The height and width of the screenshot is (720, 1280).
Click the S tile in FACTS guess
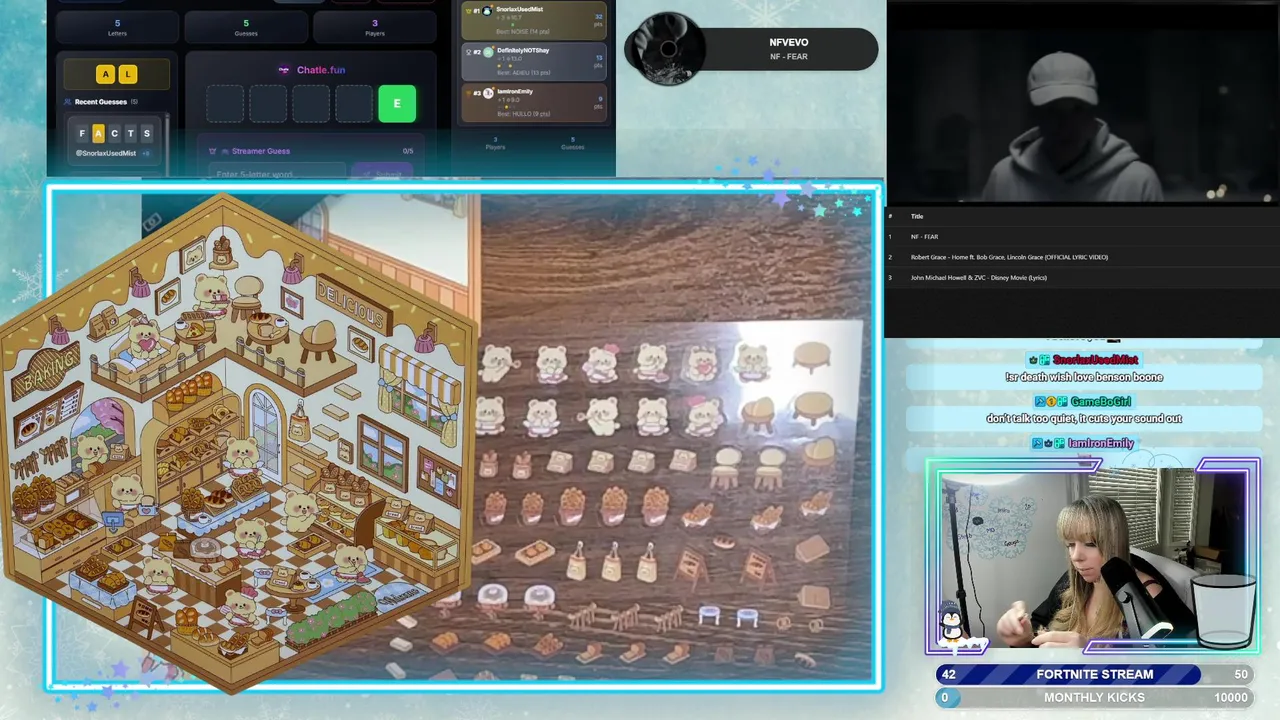click(x=146, y=133)
